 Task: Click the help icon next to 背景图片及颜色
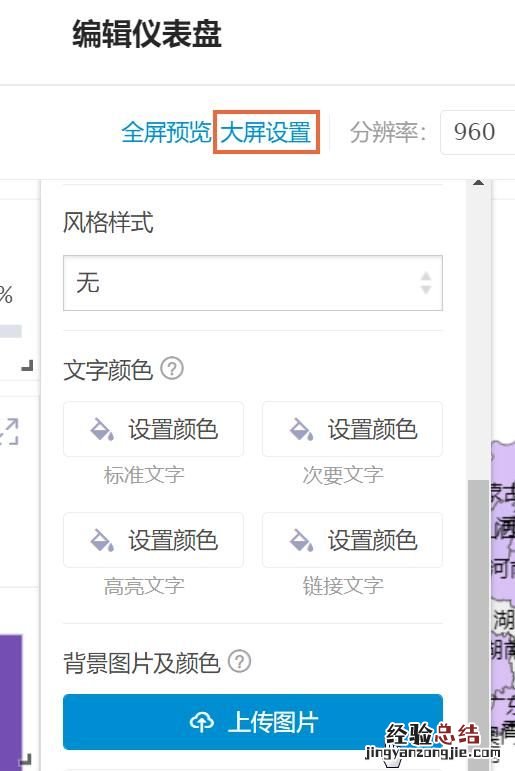[240, 661]
